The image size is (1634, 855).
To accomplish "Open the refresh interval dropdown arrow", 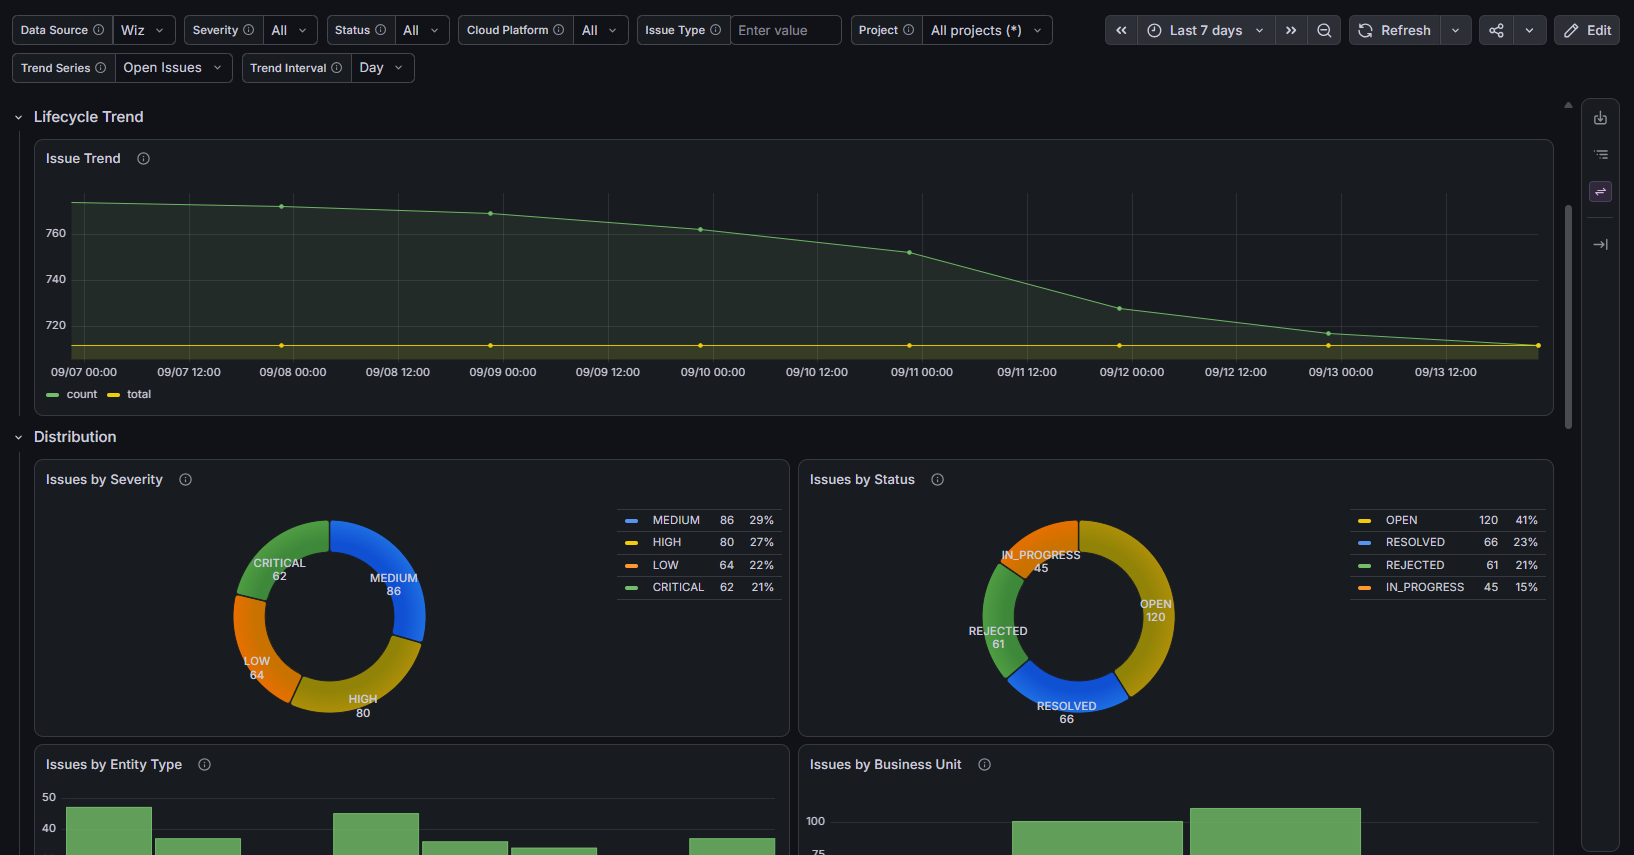I will click(1455, 30).
